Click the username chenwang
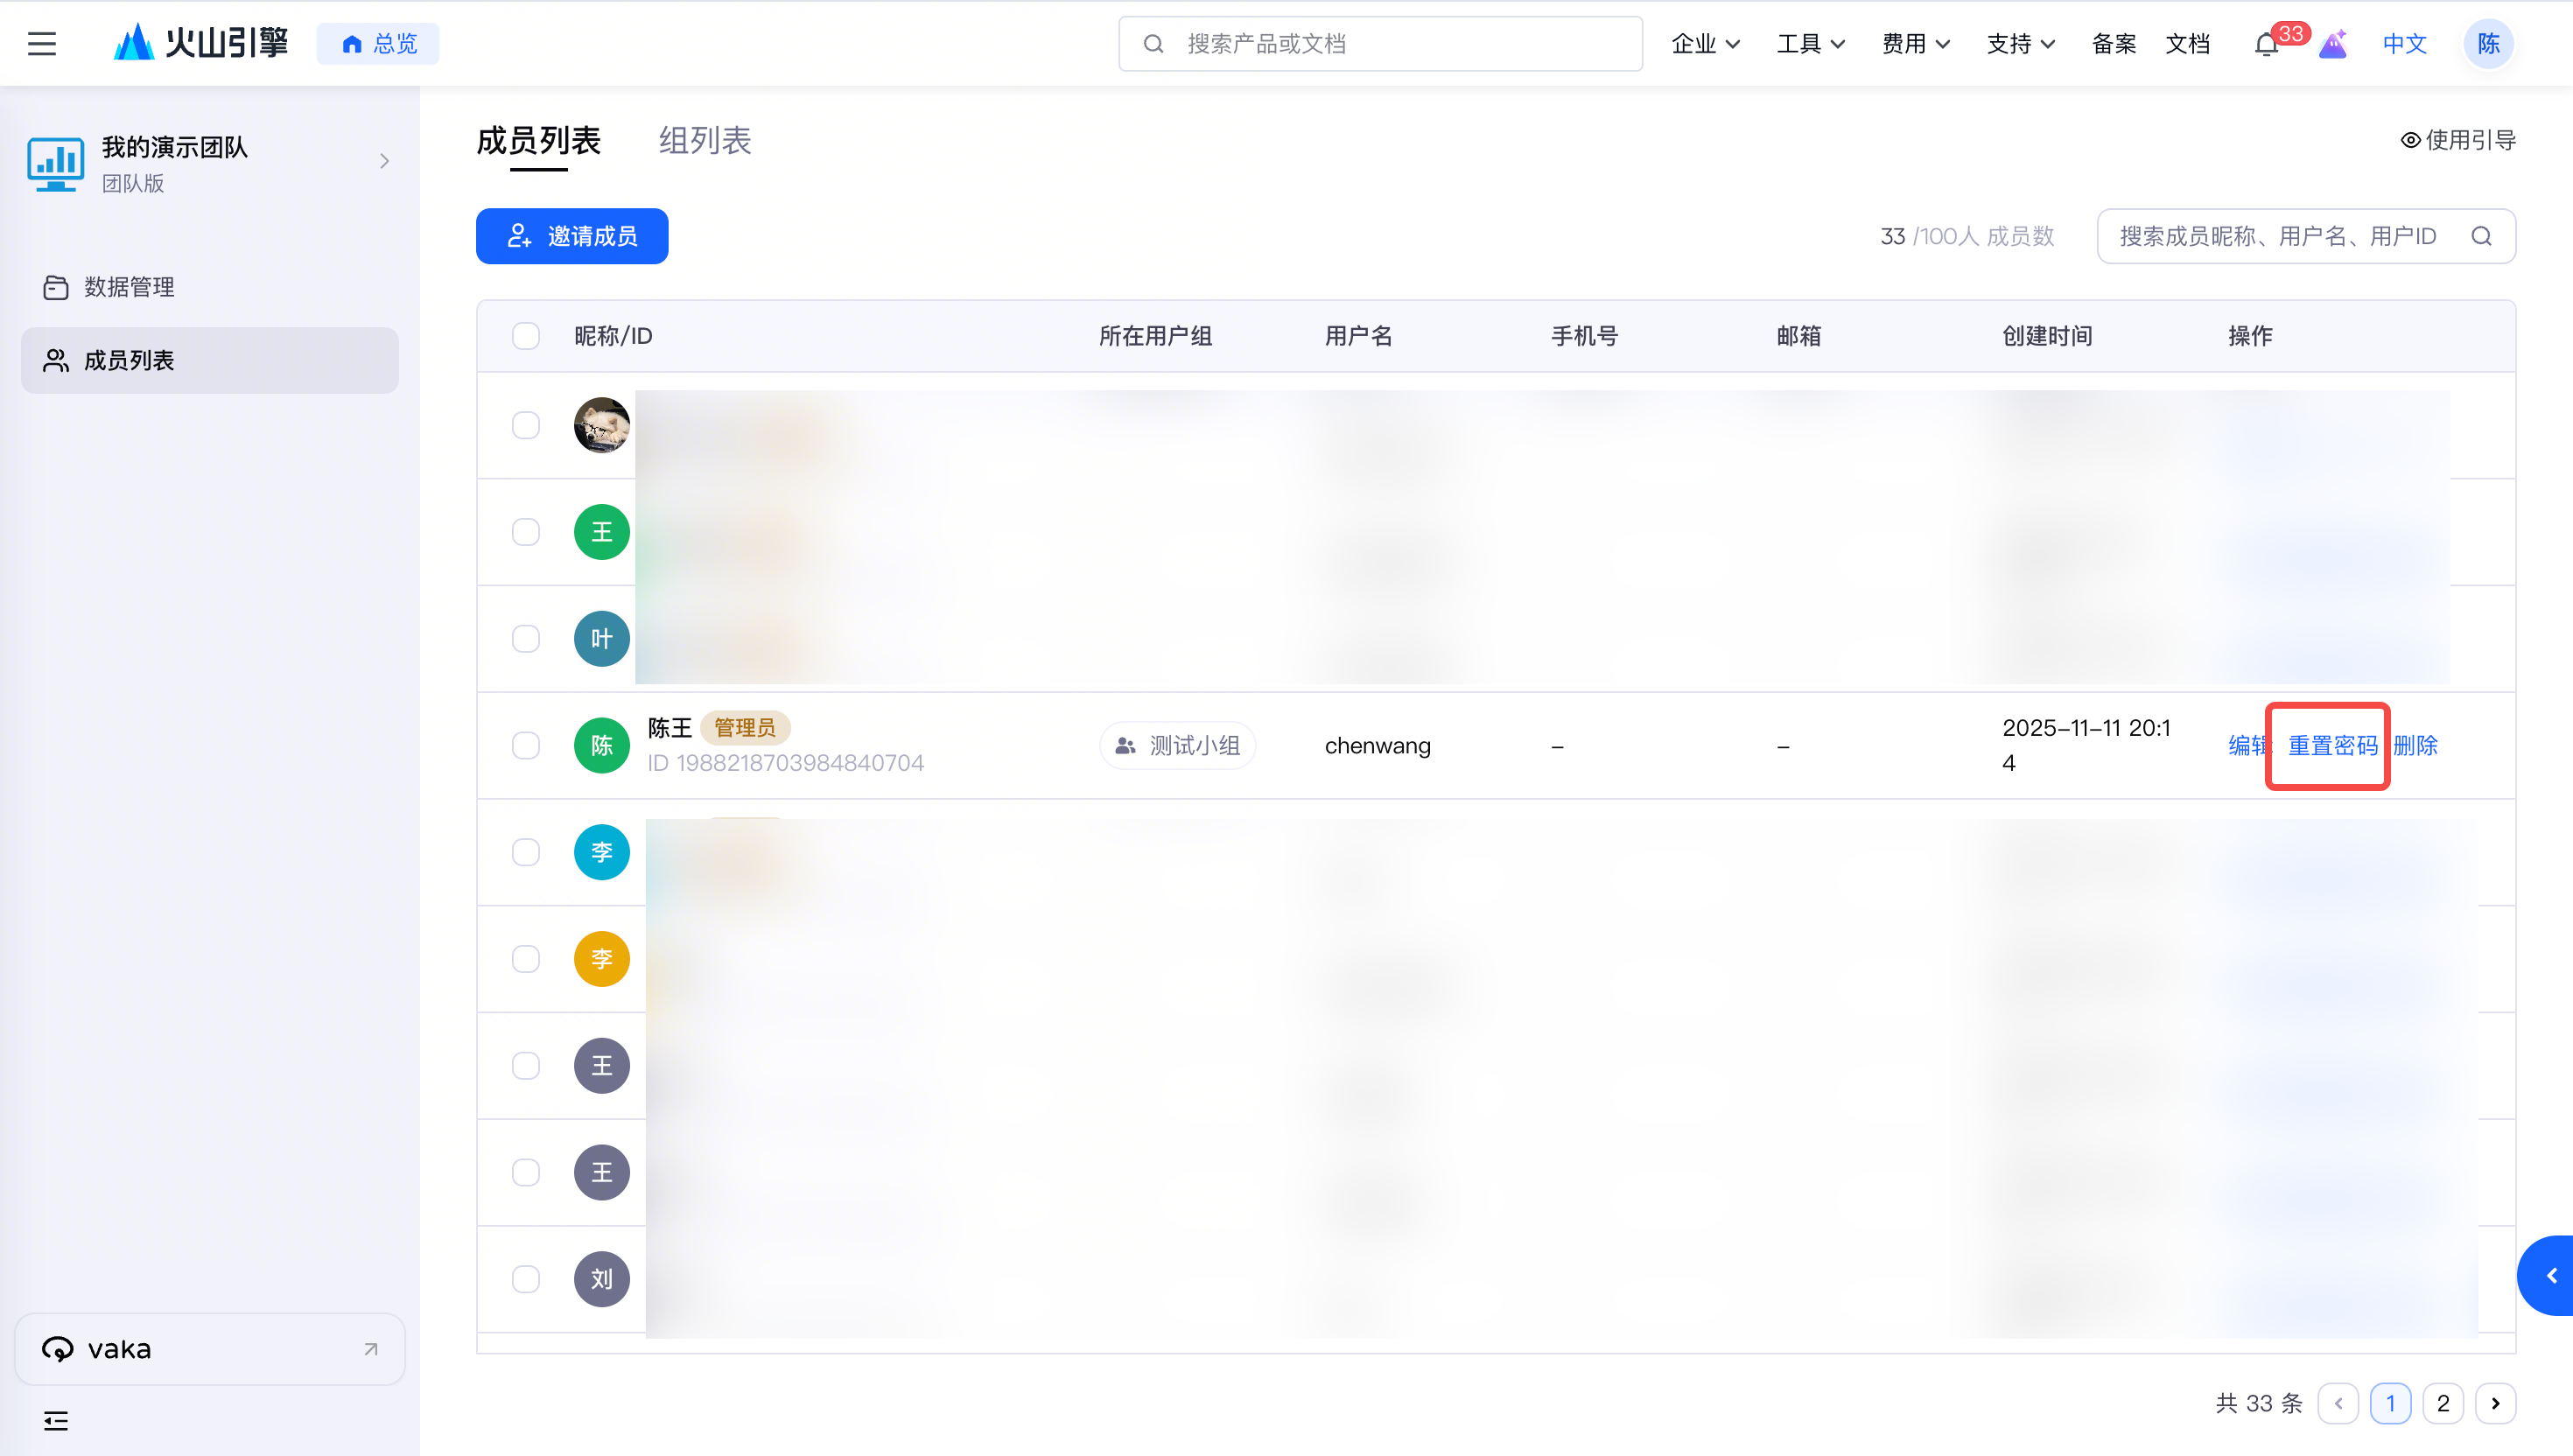Screen dimensions: 2573x1456 pos(1377,746)
